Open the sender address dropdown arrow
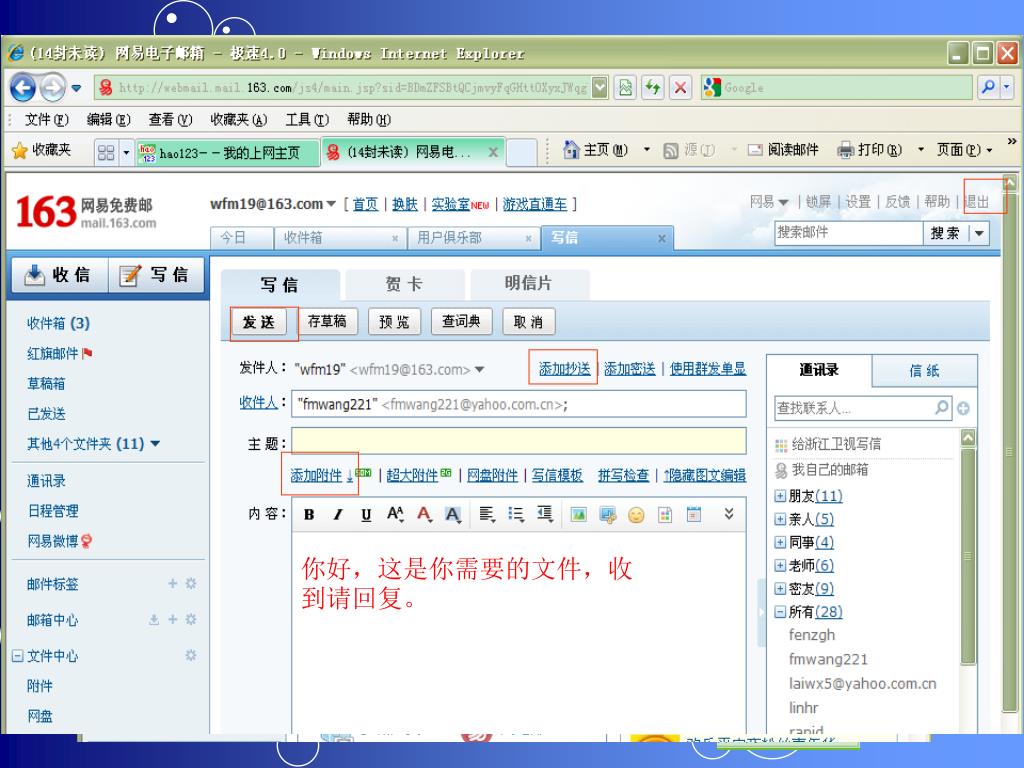Screen dimensions: 1024x768 (480, 370)
